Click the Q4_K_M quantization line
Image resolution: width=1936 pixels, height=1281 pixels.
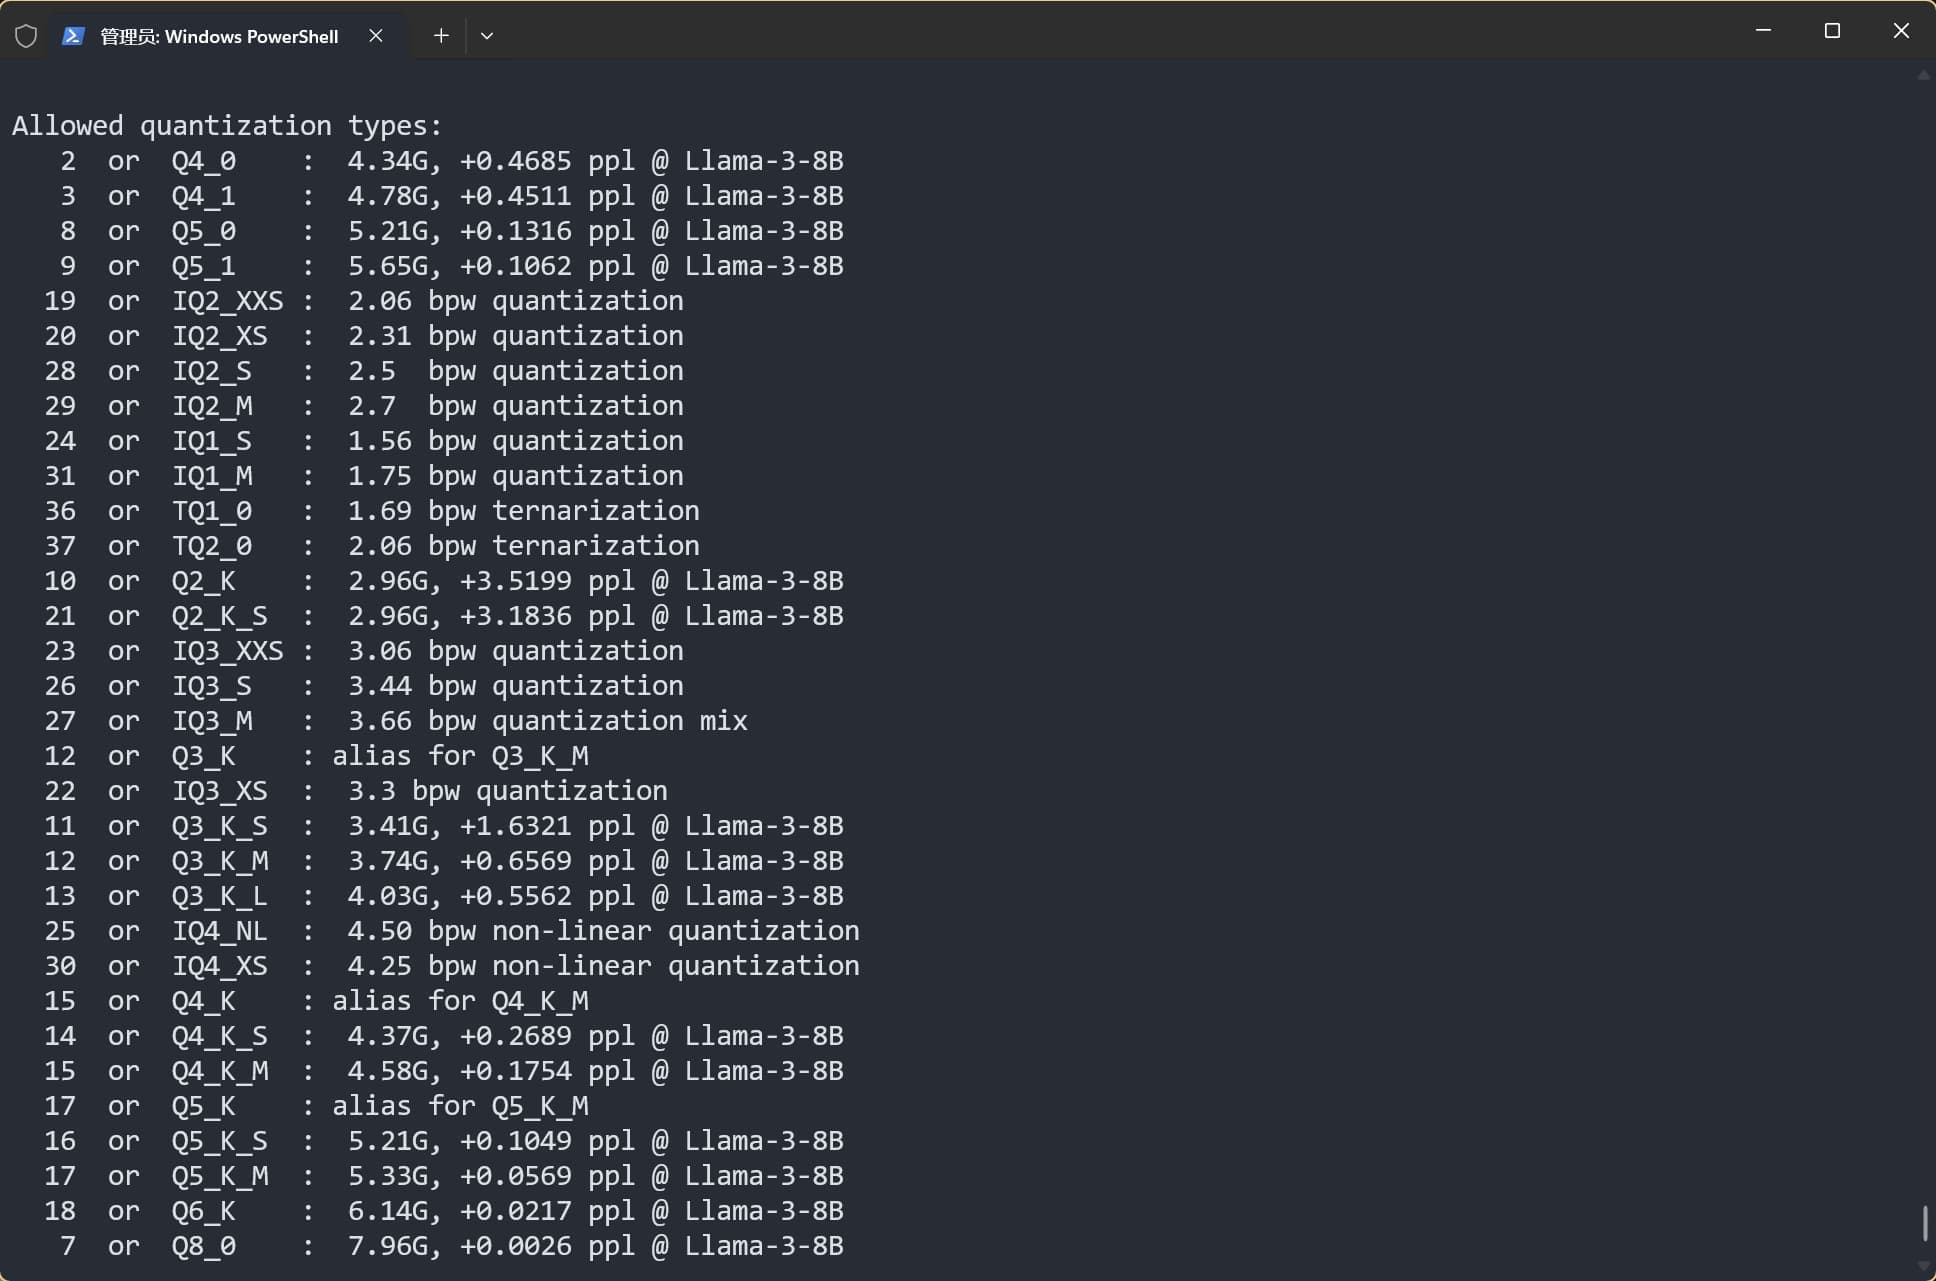pos(444,1071)
